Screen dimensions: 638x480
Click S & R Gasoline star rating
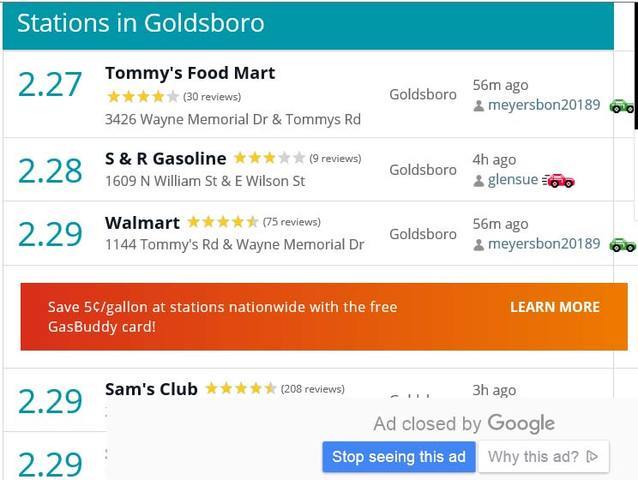point(269,158)
